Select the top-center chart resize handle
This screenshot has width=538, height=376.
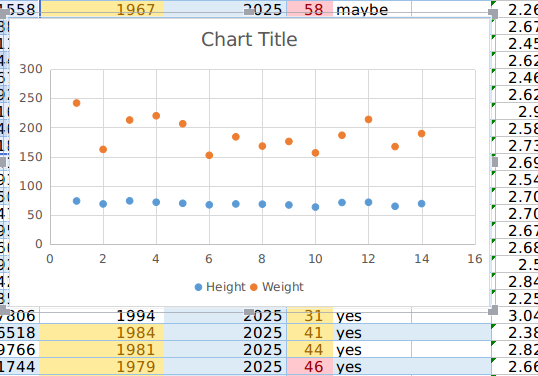click(x=249, y=12)
